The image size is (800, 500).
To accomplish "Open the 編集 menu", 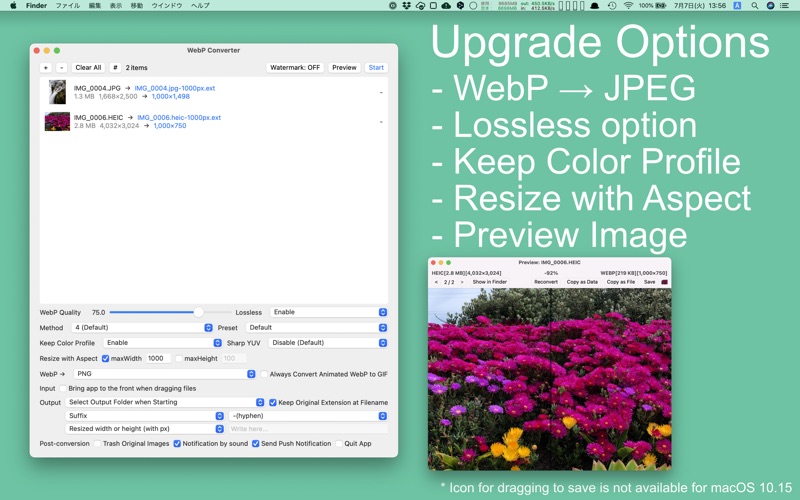I will (94, 5).
